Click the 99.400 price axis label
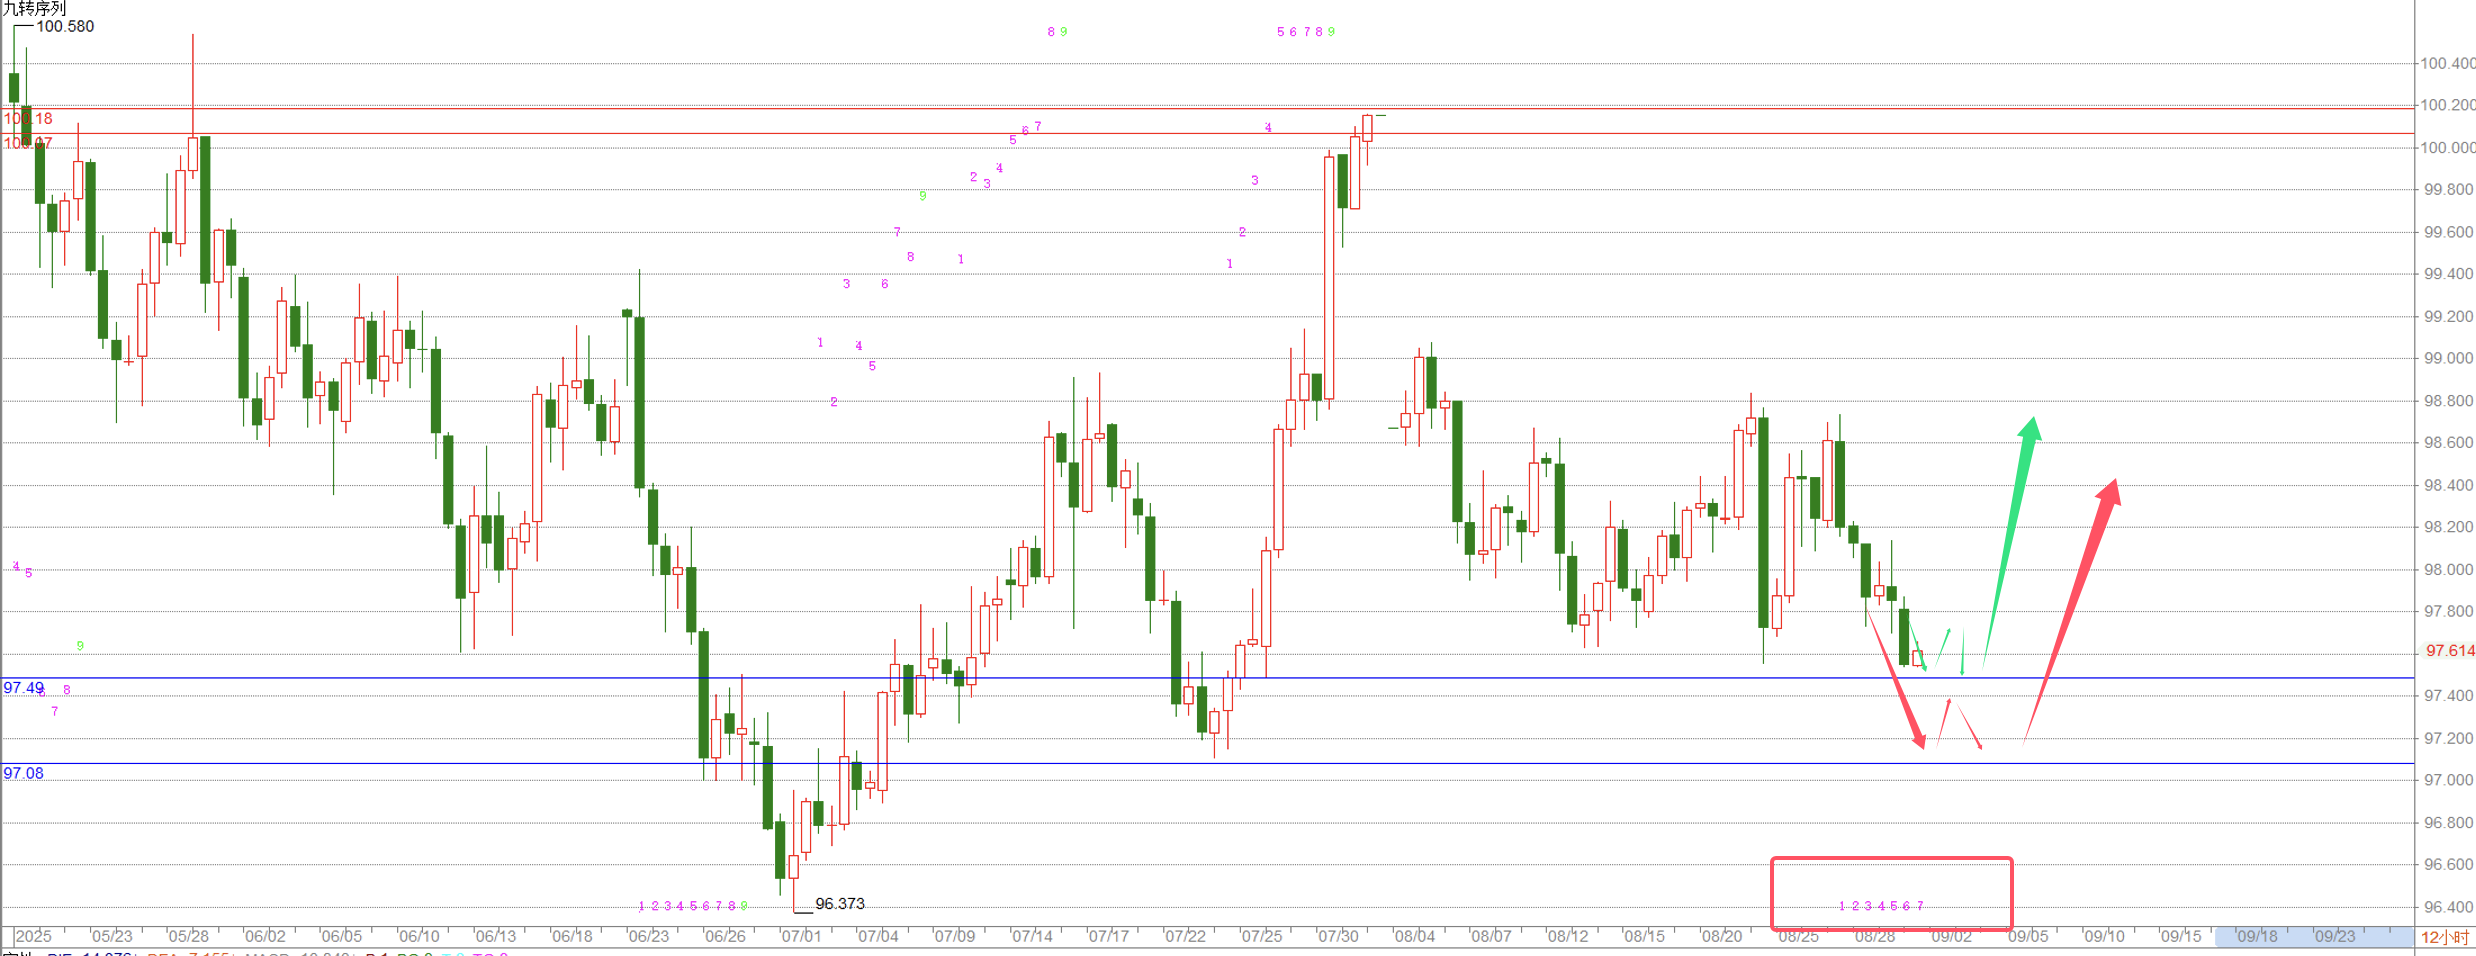 pyautogui.click(x=2449, y=274)
